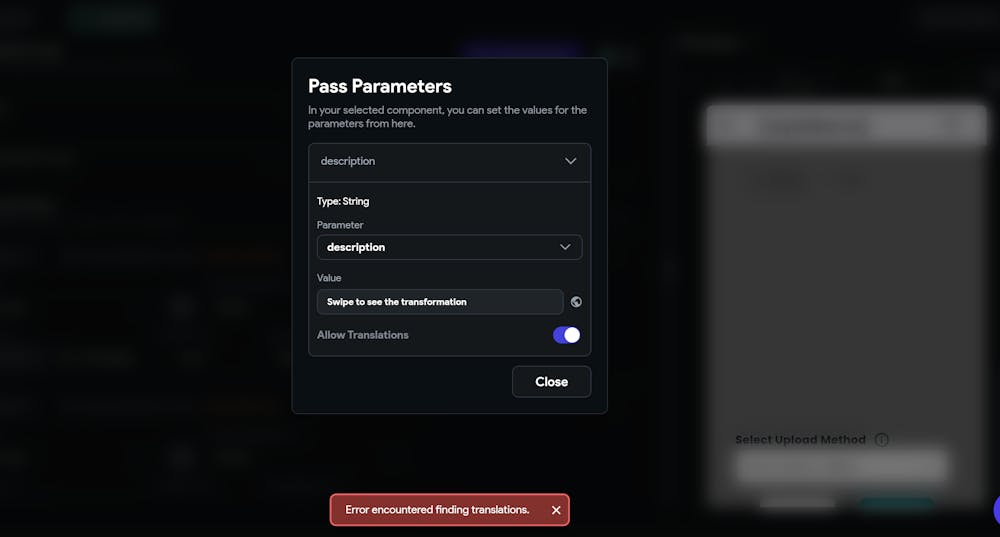The image size is (1000, 537).
Task: Click the blurred light button beside teal button
Action: click(x=797, y=505)
